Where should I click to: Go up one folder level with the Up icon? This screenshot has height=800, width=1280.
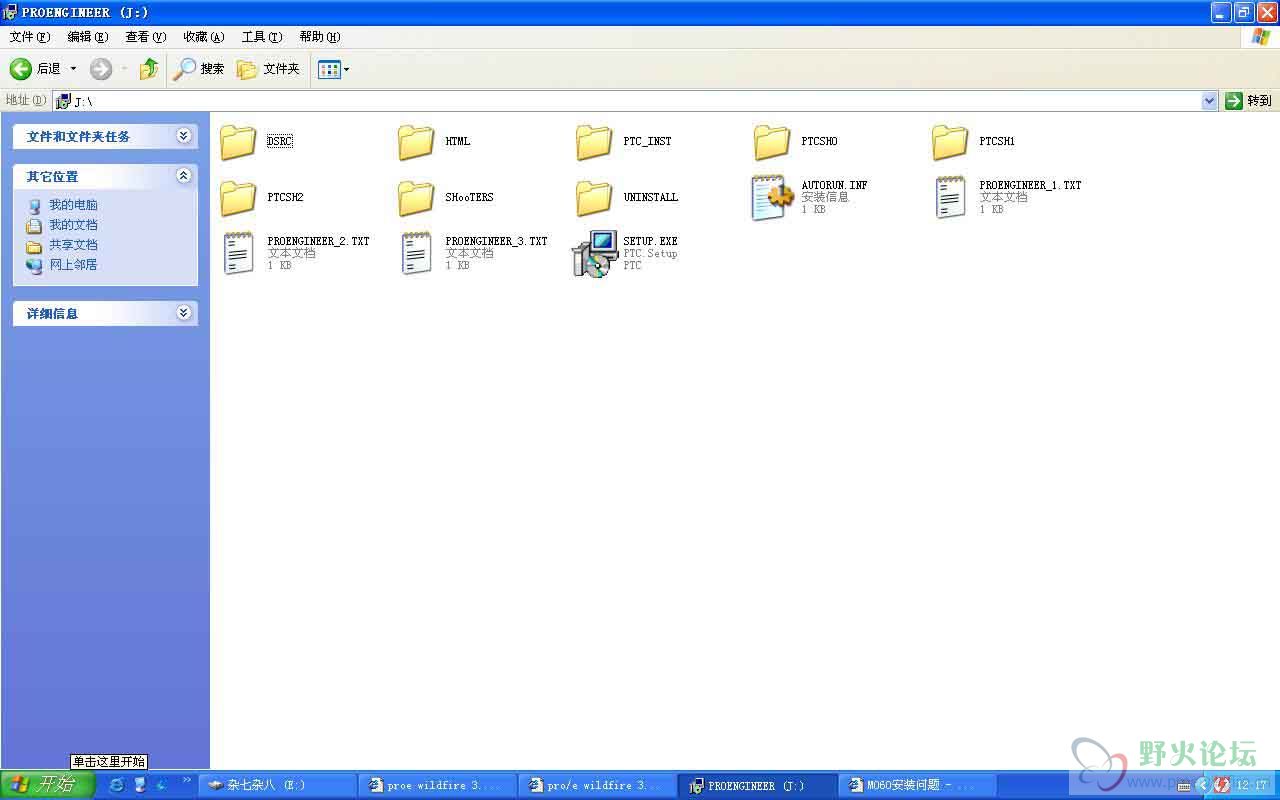148,69
